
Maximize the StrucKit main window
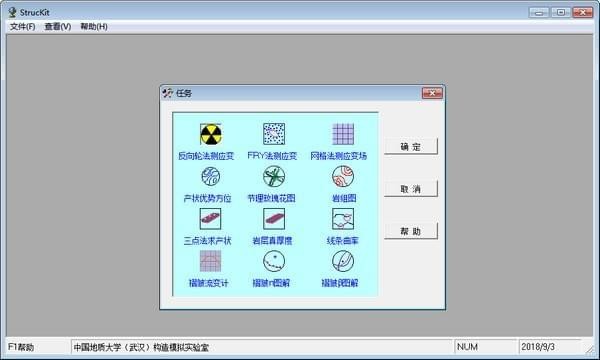click(x=561, y=13)
